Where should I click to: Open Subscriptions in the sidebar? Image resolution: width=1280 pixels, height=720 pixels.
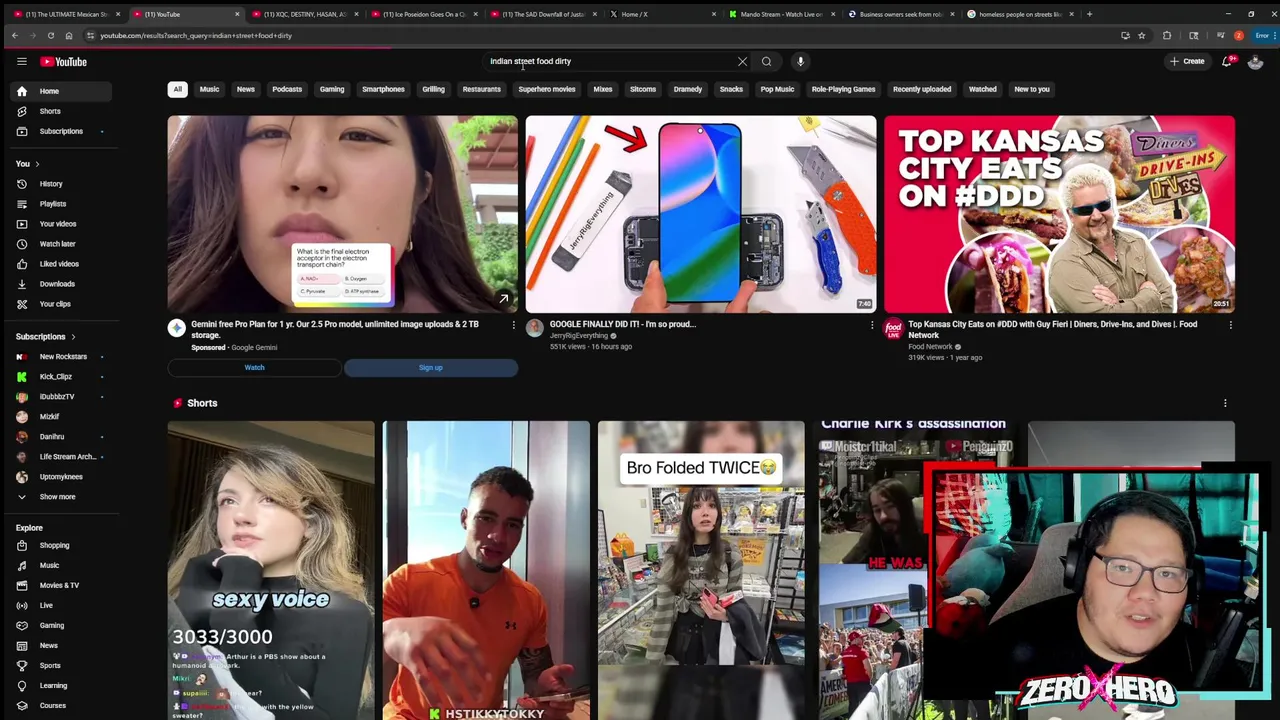[x=60, y=131]
